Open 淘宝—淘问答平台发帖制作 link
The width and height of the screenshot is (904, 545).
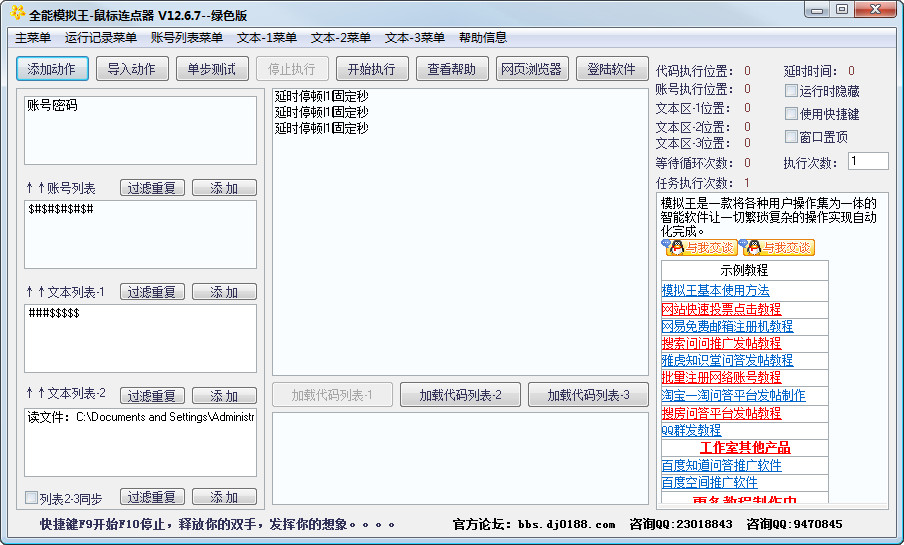(x=733, y=396)
